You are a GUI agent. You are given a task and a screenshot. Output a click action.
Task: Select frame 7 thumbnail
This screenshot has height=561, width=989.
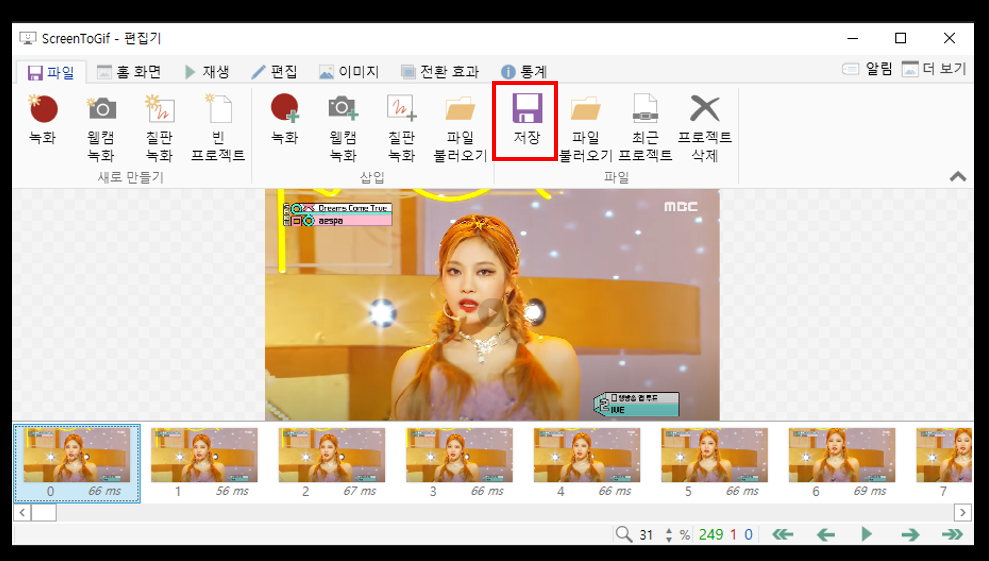944,463
